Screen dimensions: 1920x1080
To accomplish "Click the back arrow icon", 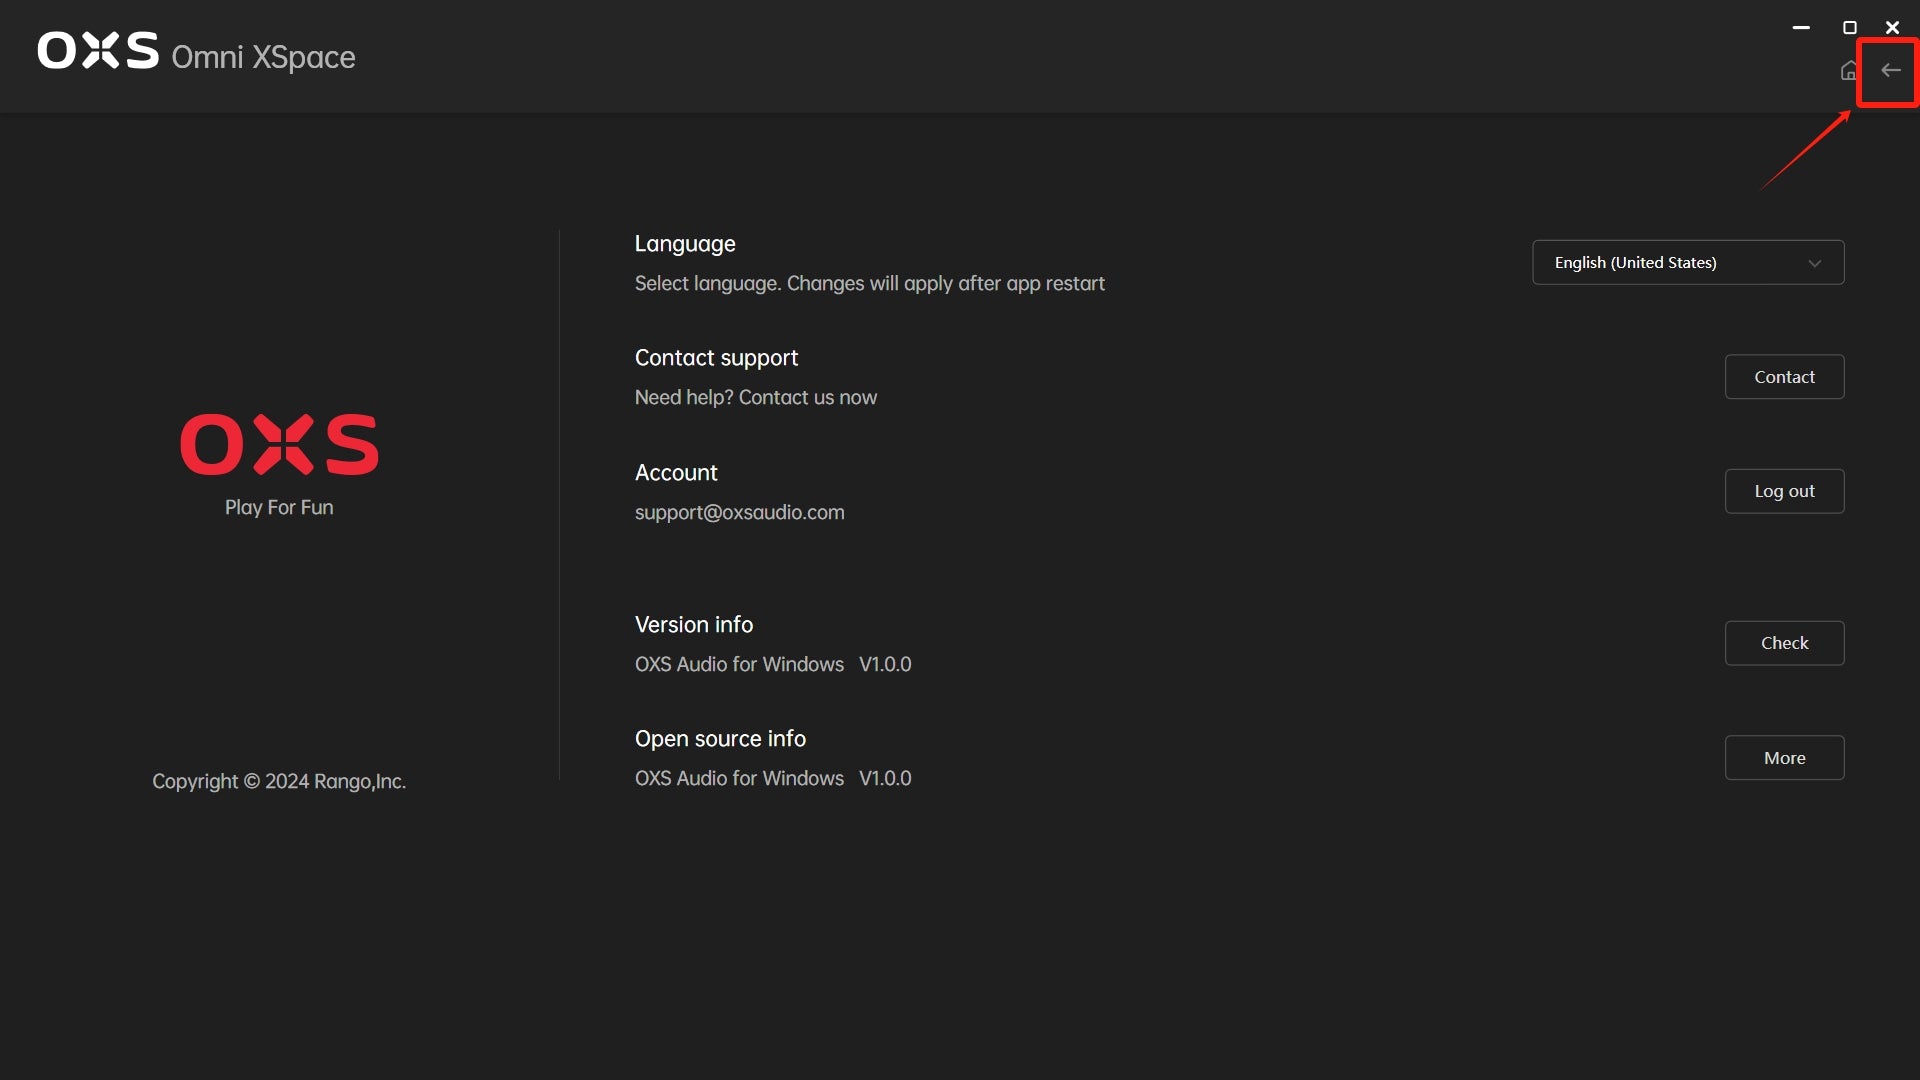I will tap(1890, 70).
